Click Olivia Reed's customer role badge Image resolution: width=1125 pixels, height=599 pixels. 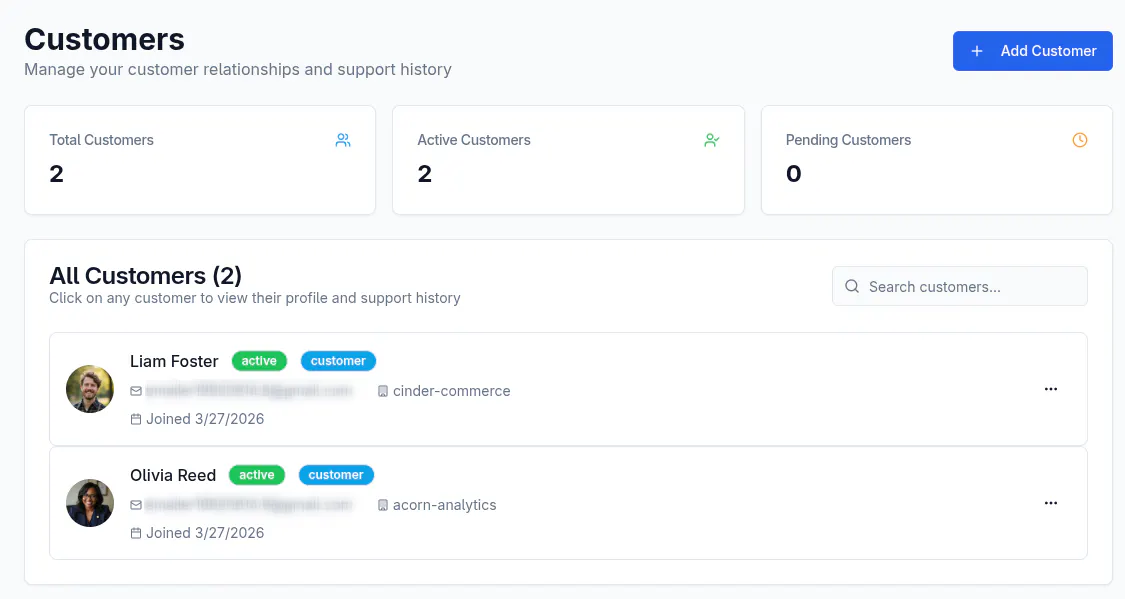coord(336,475)
